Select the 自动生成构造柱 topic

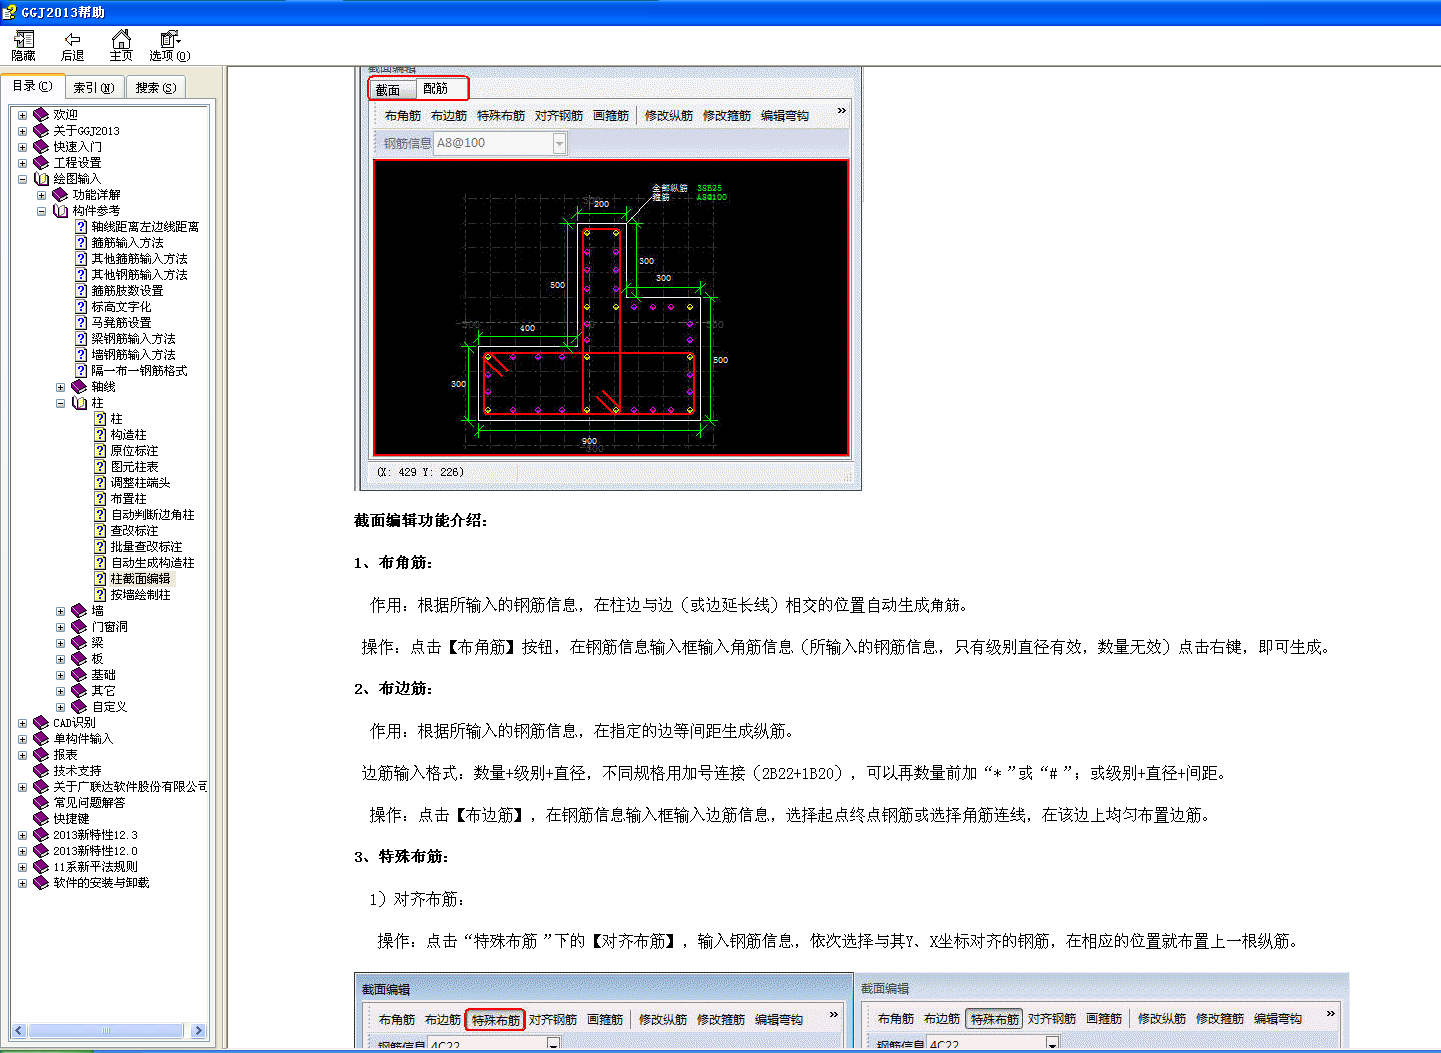(152, 563)
